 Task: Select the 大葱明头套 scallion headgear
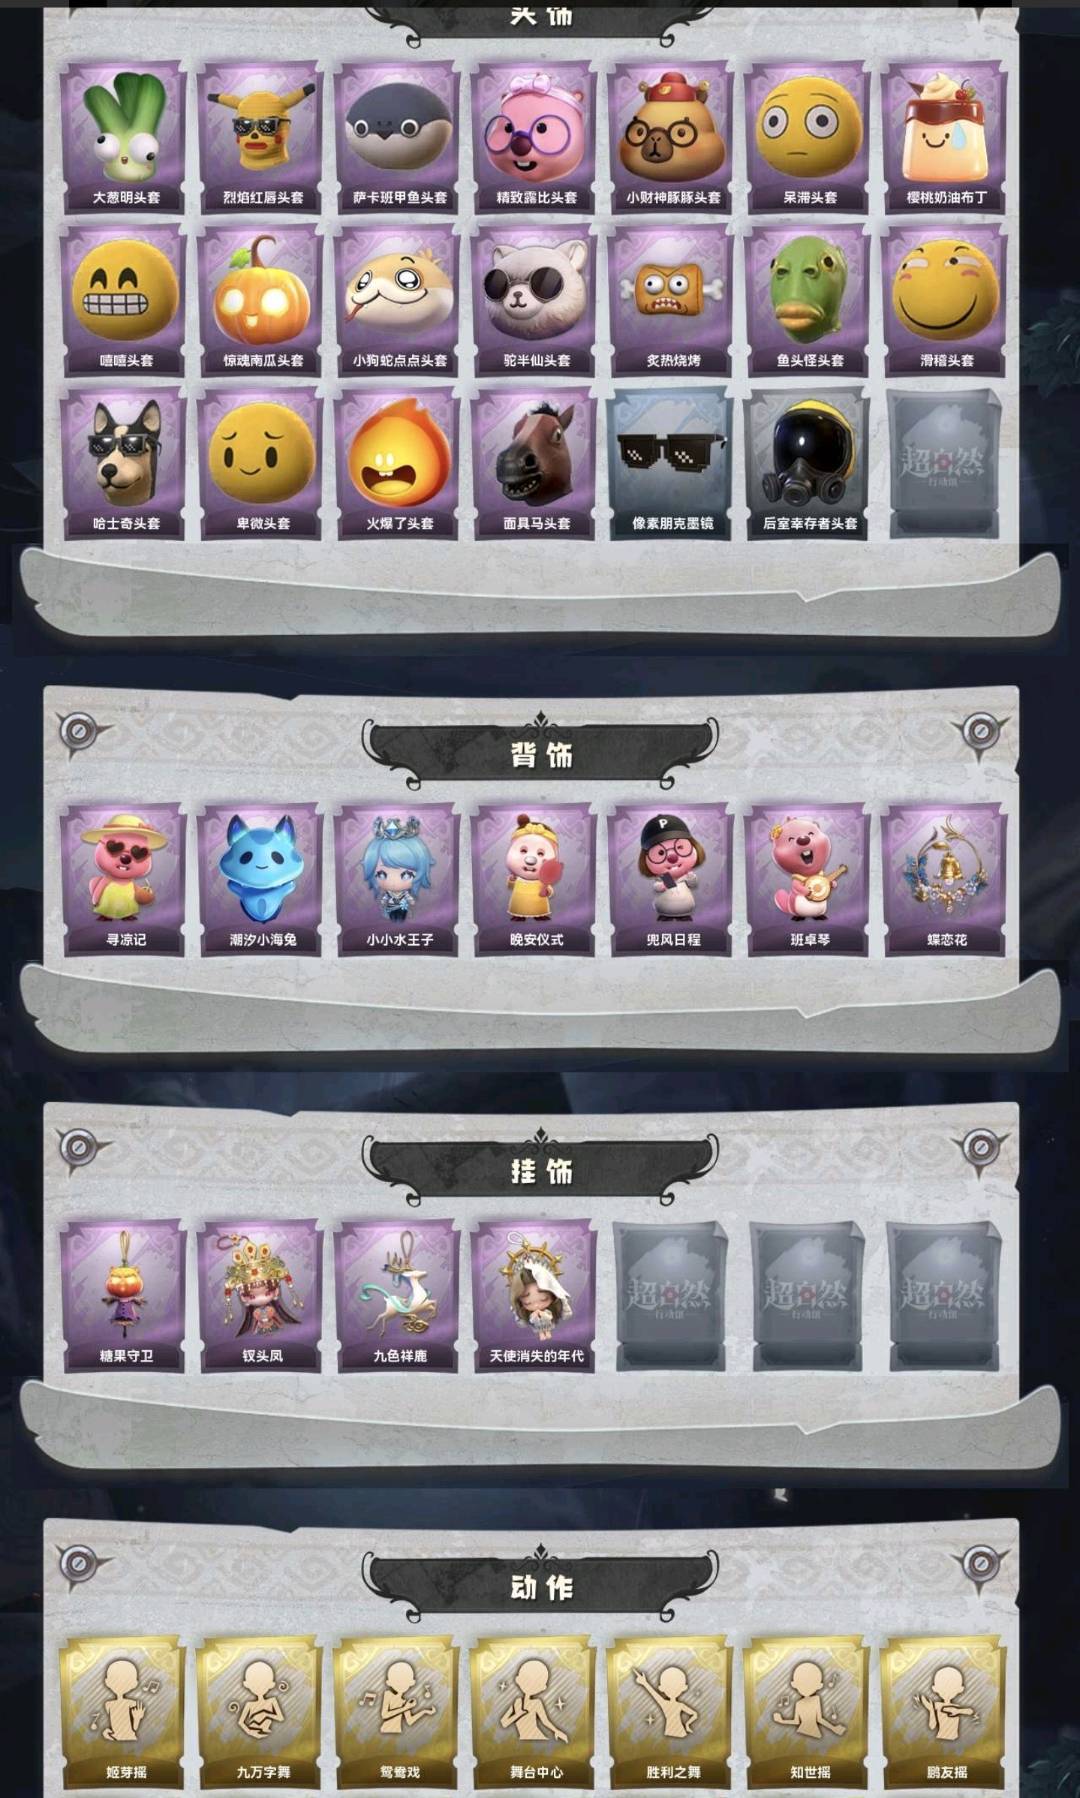point(124,137)
